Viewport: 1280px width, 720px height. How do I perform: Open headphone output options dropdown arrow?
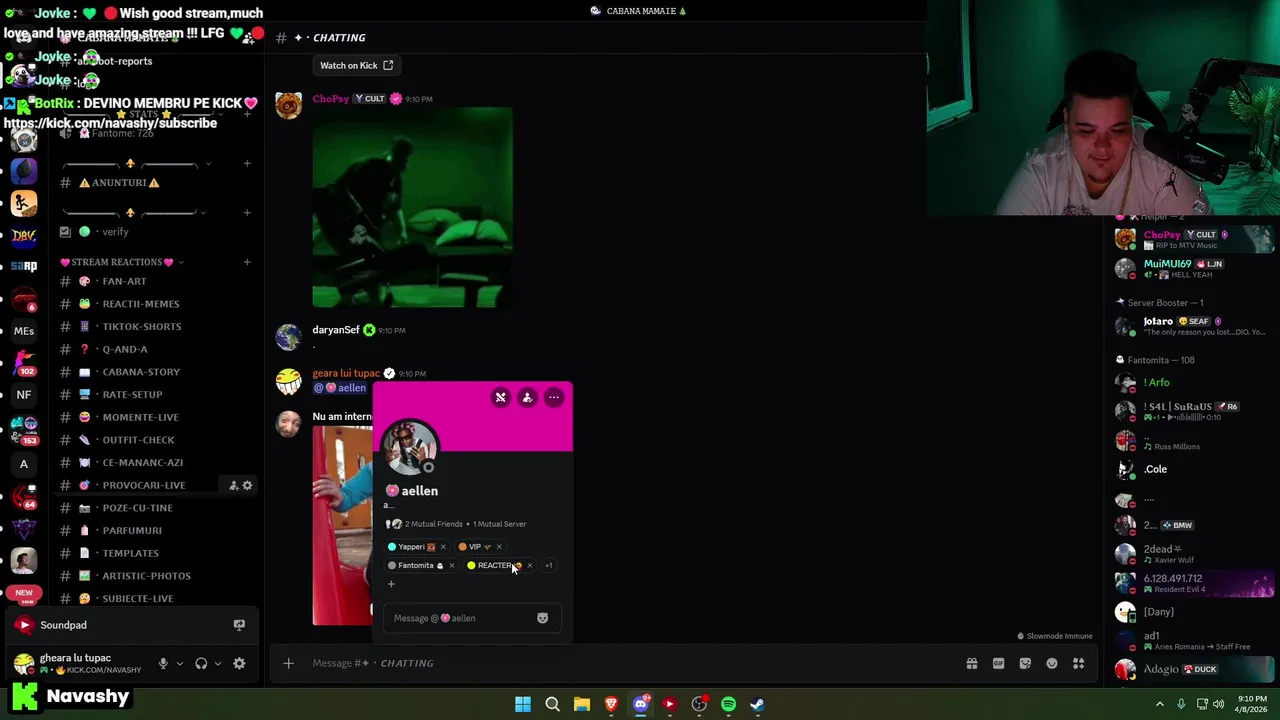[218, 663]
